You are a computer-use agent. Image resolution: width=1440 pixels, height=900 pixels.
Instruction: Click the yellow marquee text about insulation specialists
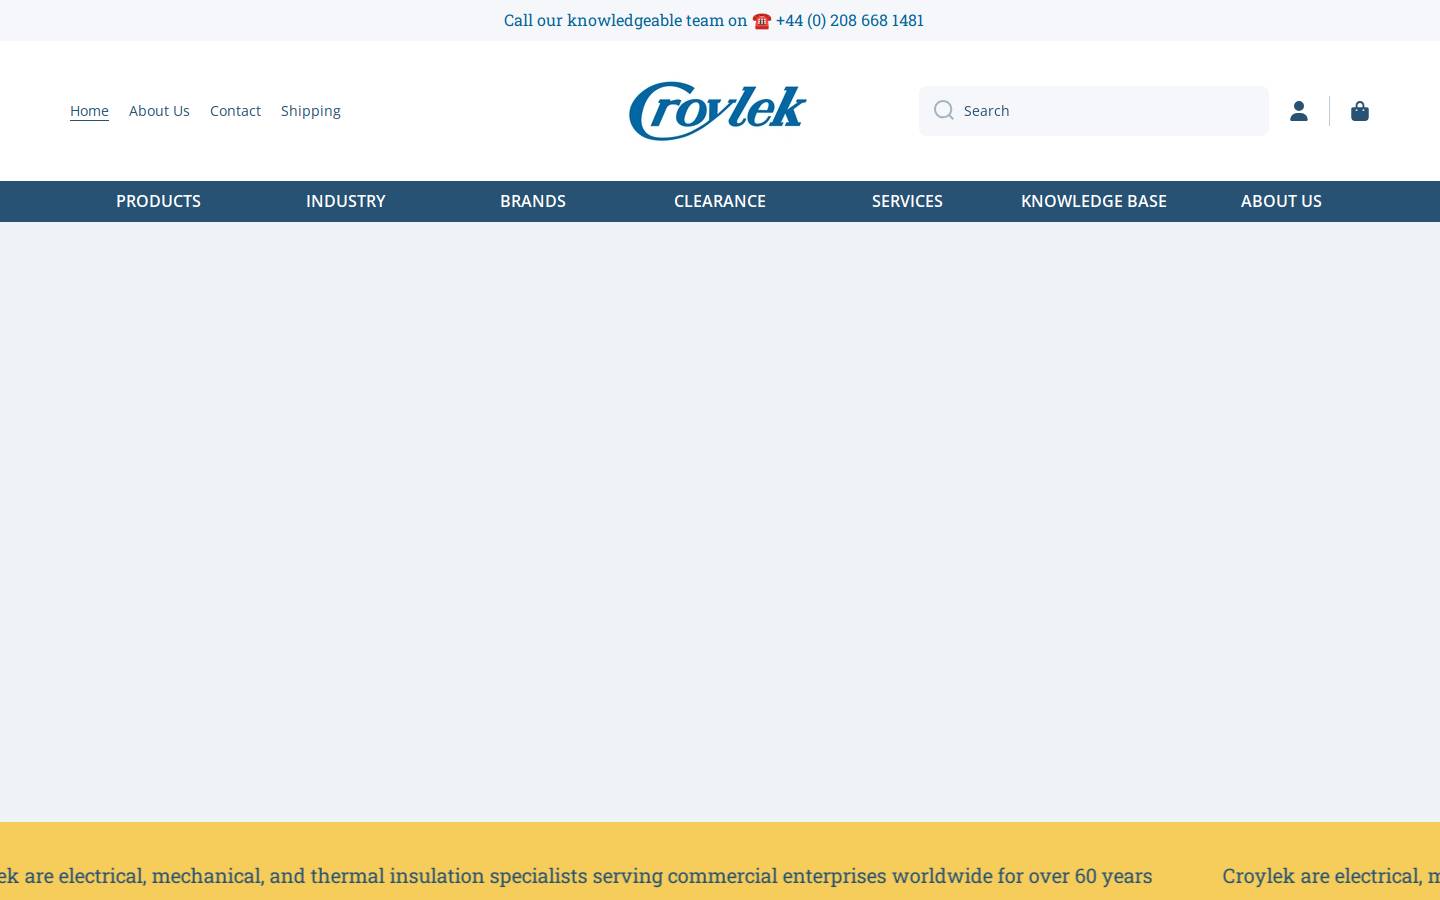(576, 876)
